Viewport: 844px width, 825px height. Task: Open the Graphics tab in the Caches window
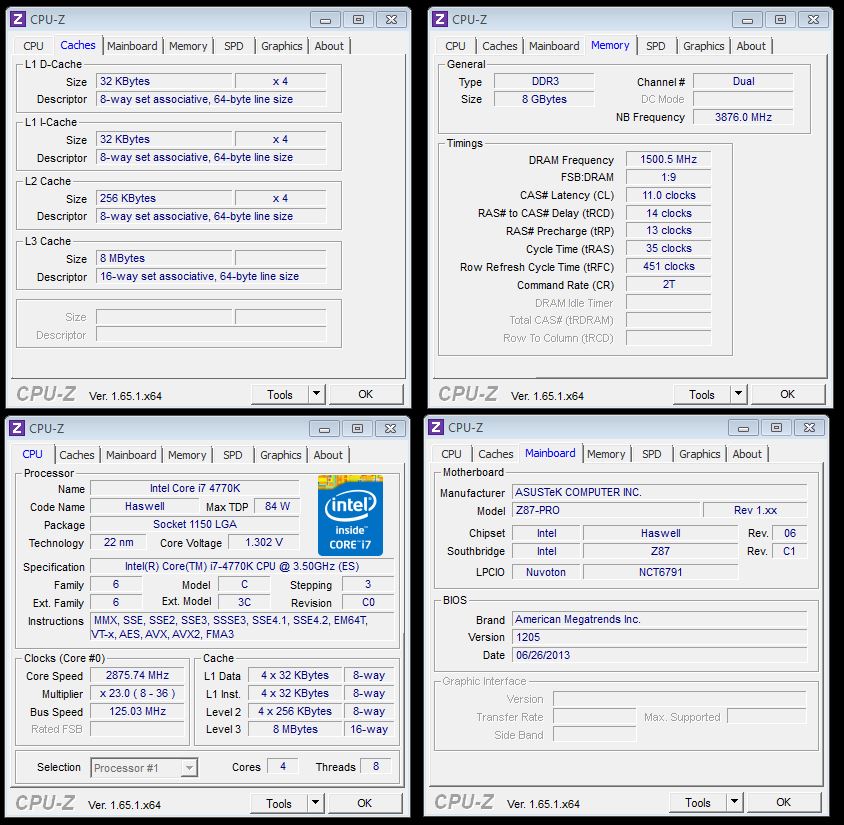click(x=282, y=46)
